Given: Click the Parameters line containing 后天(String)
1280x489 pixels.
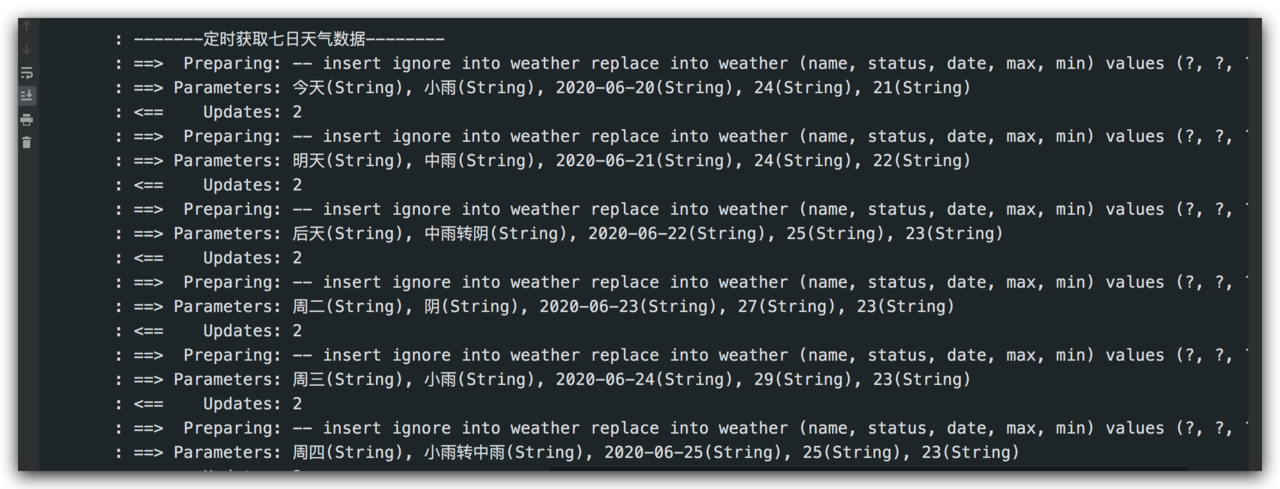Looking at the screenshot, I should (559, 234).
